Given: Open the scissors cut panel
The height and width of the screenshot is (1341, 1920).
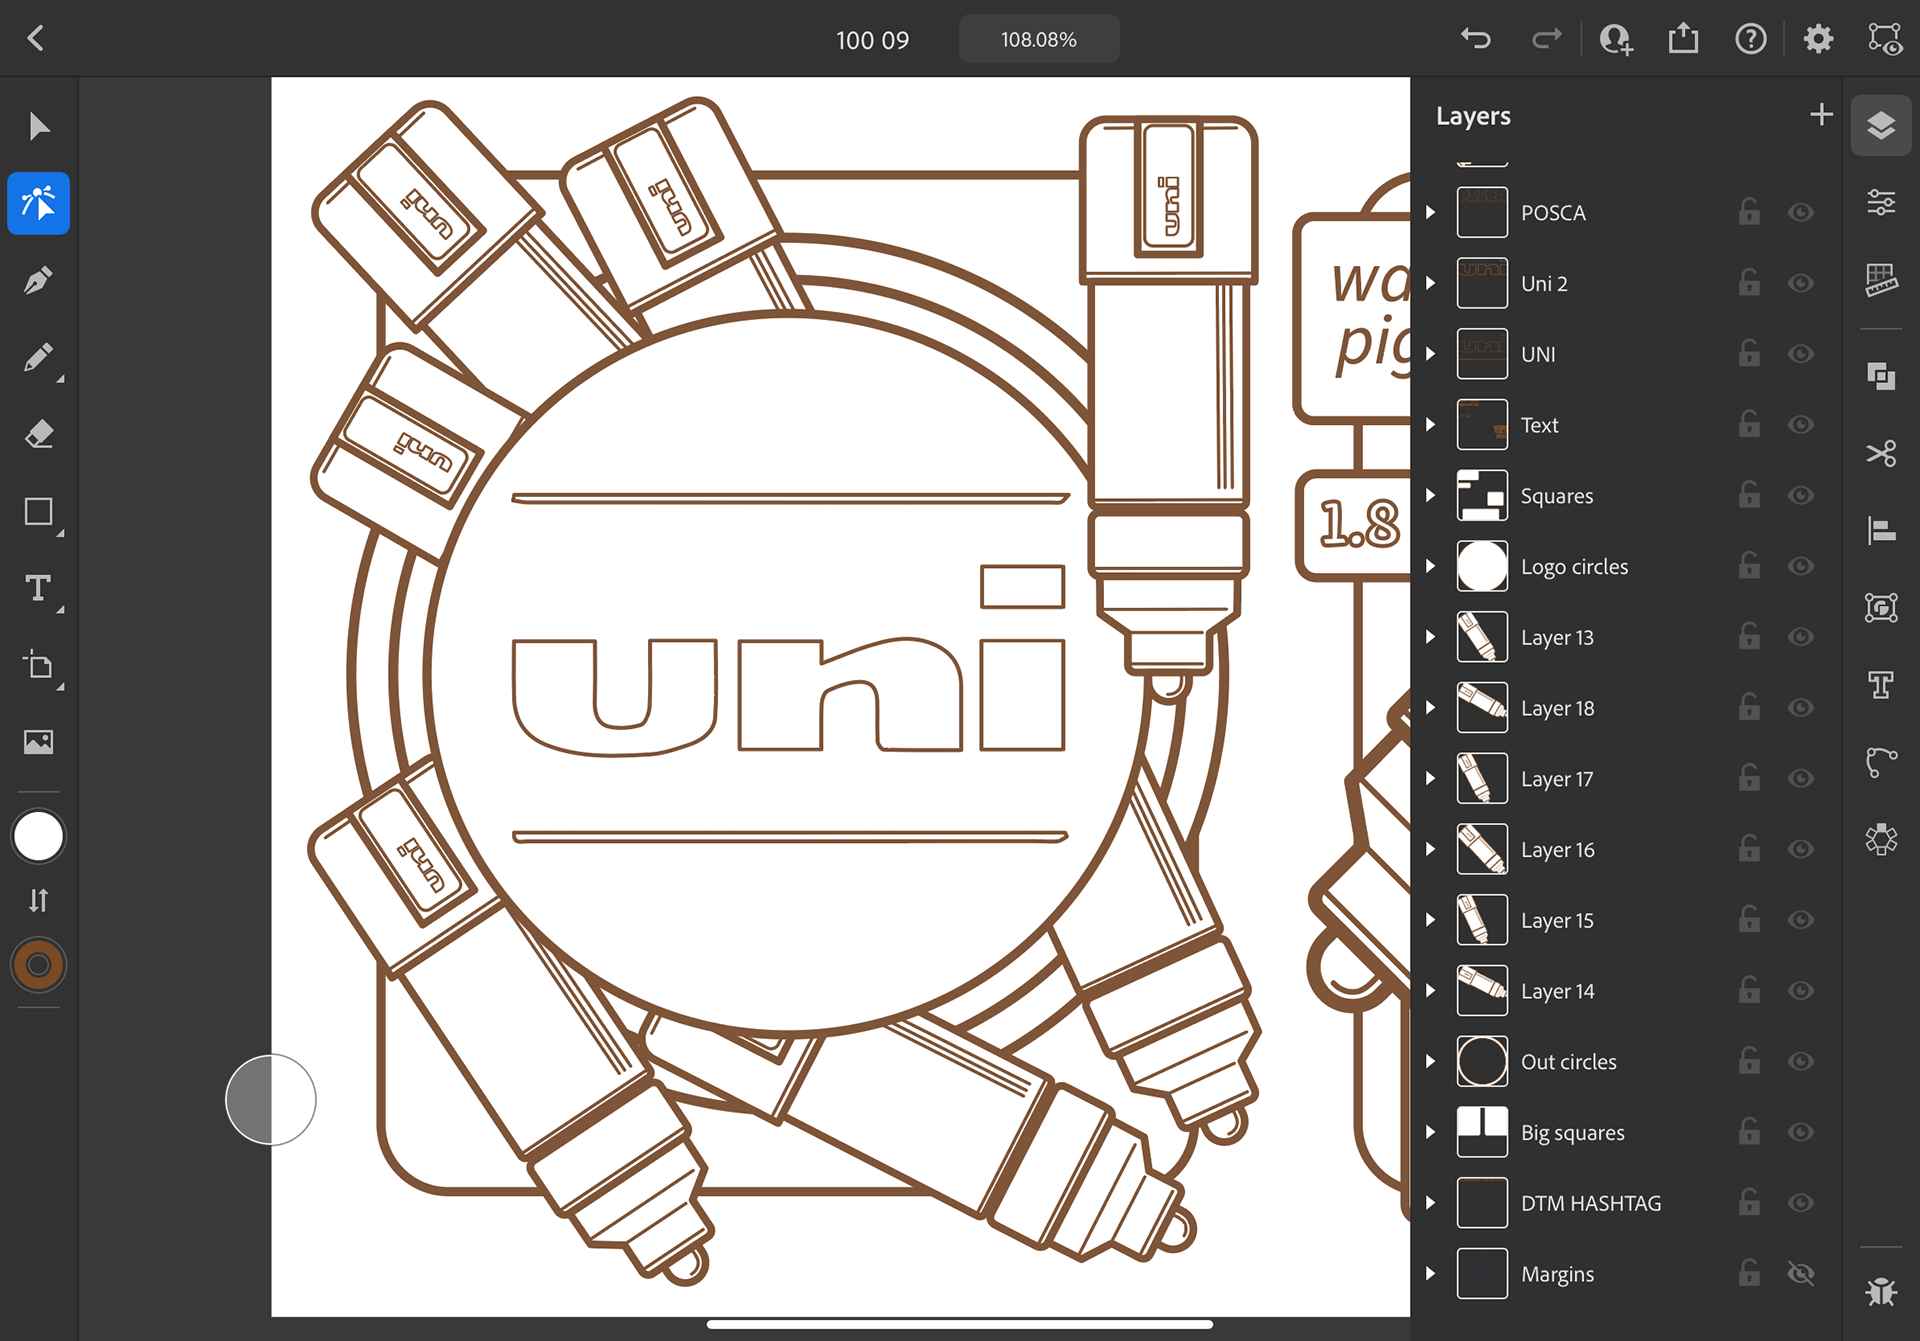Looking at the screenshot, I should (x=1881, y=453).
